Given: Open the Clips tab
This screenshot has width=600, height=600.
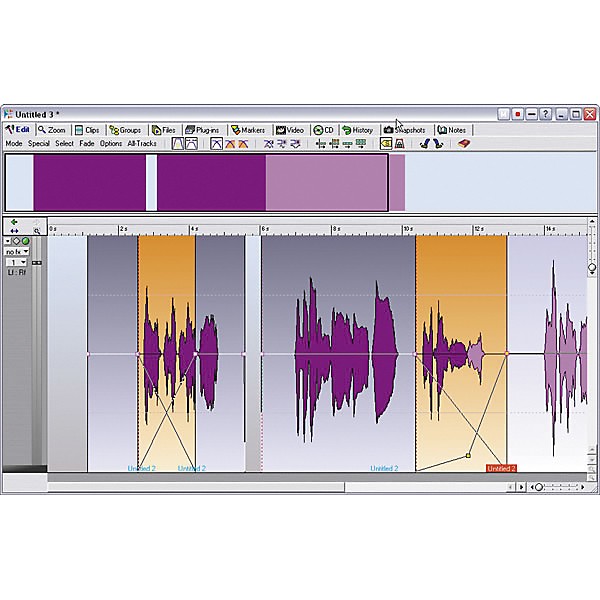Looking at the screenshot, I should coord(87,130).
